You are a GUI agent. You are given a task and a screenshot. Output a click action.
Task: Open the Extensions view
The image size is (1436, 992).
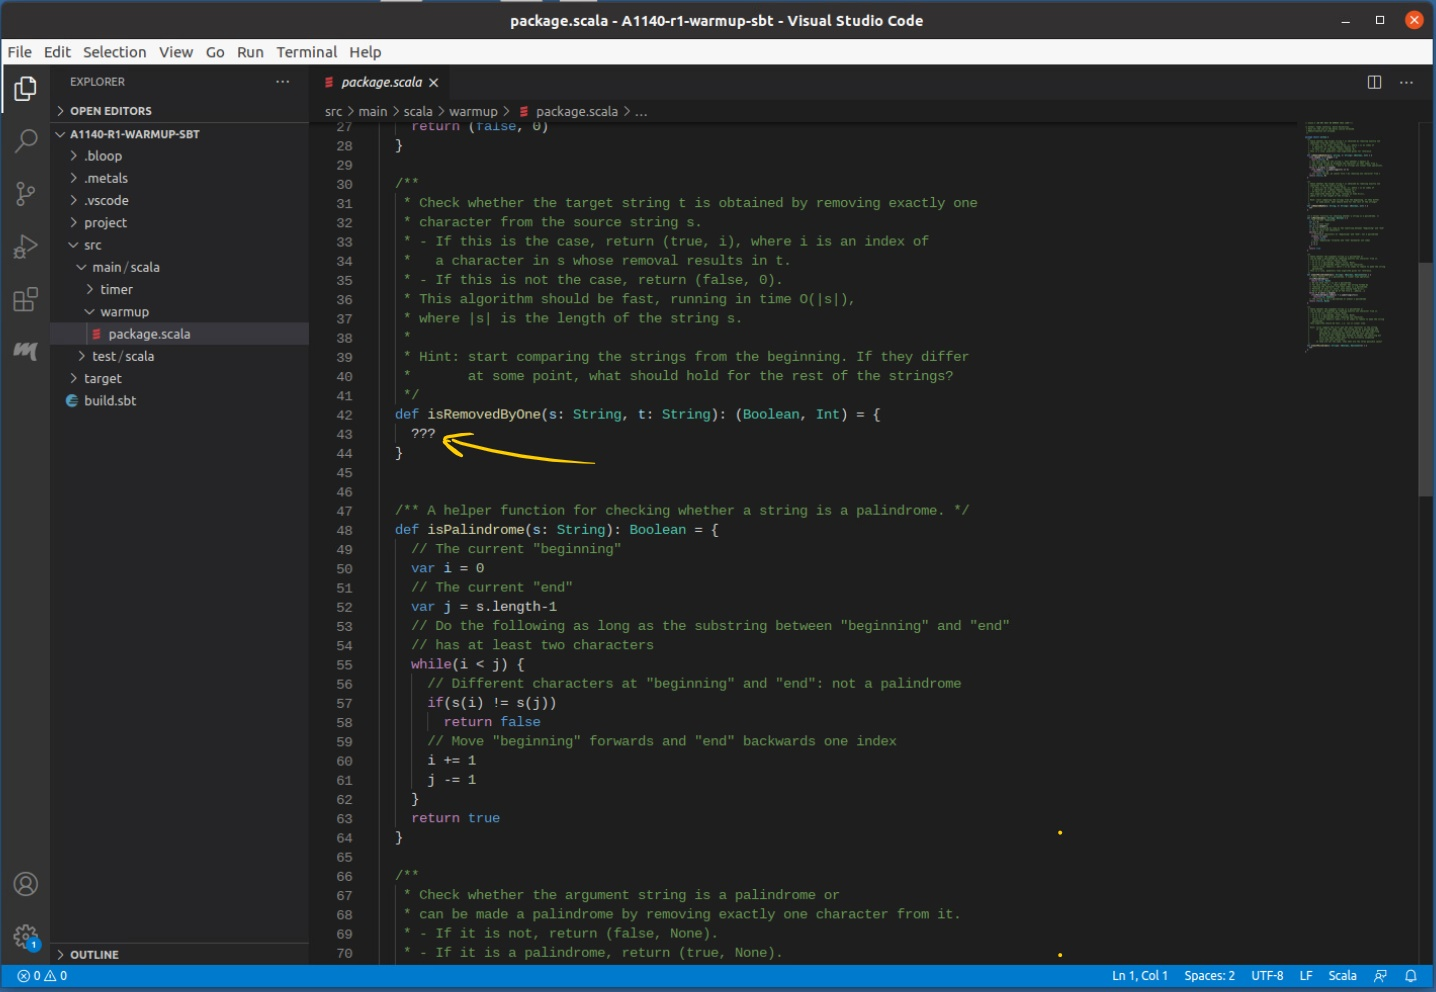coord(26,299)
